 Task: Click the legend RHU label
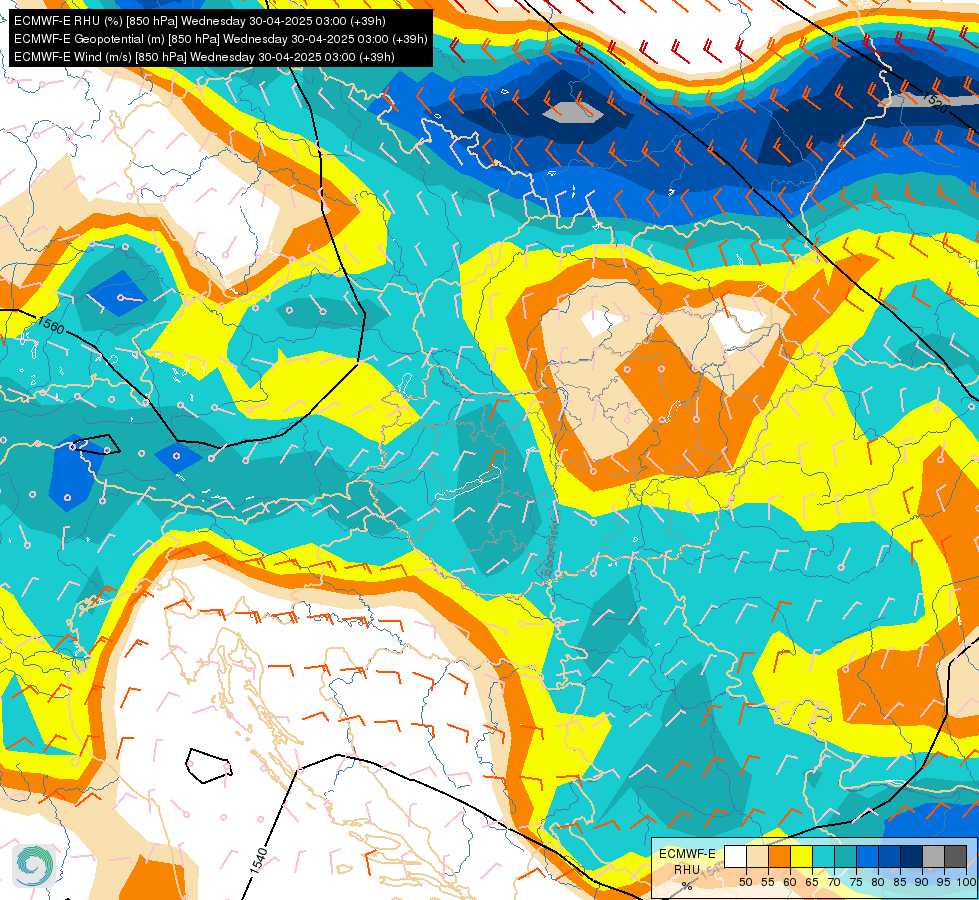tap(687, 870)
